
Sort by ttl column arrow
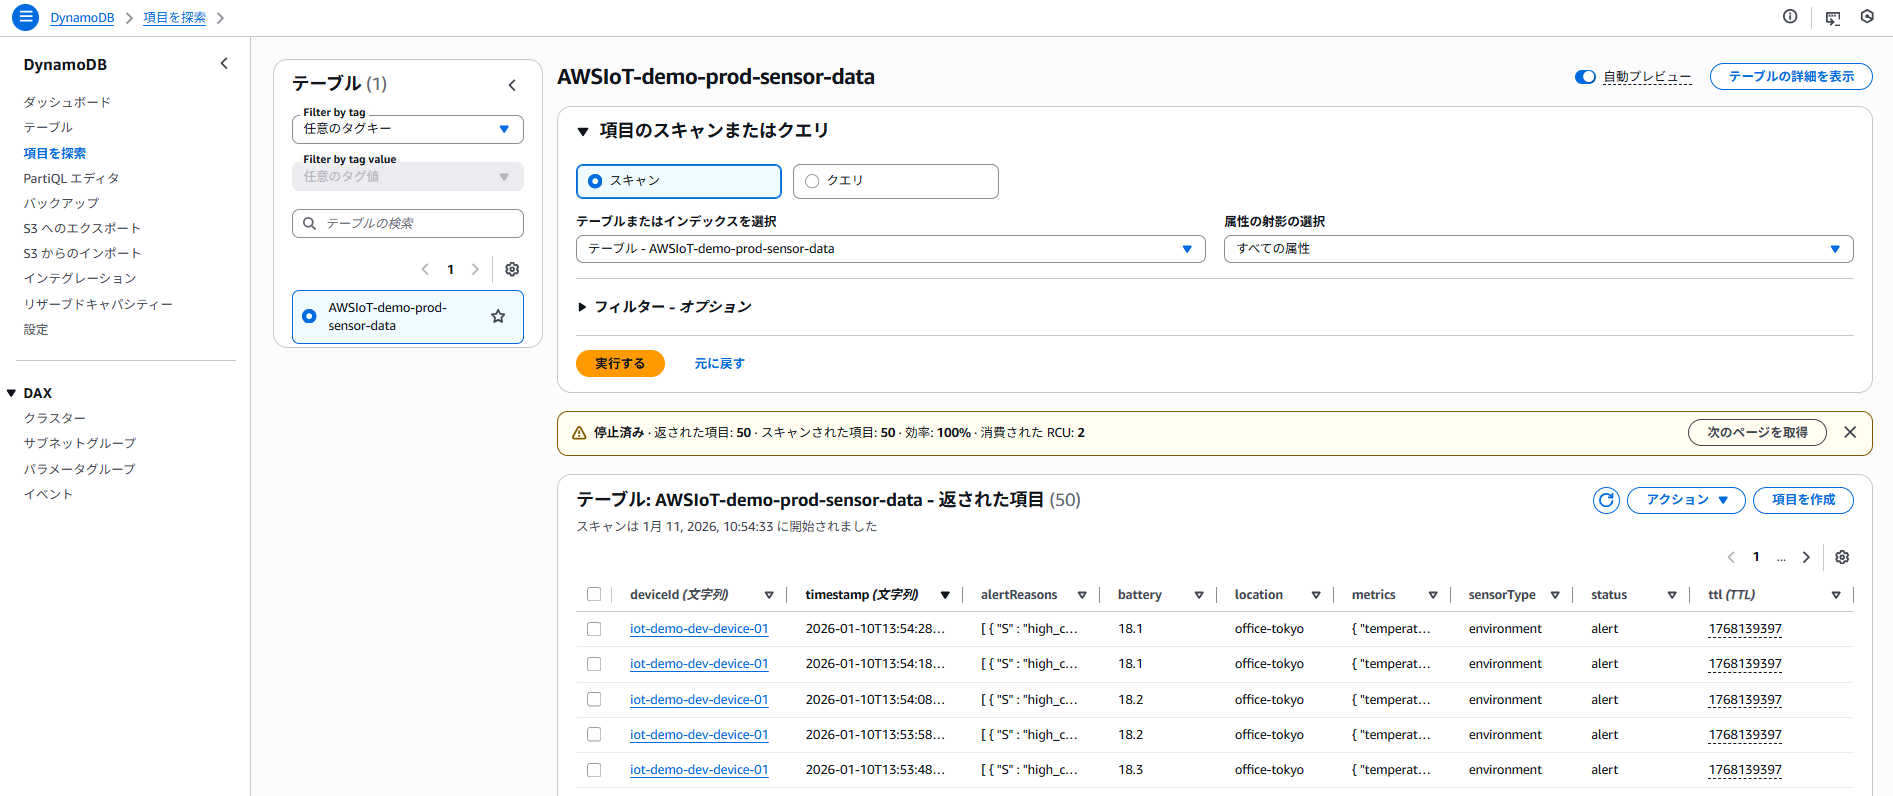coord(1836,595)
